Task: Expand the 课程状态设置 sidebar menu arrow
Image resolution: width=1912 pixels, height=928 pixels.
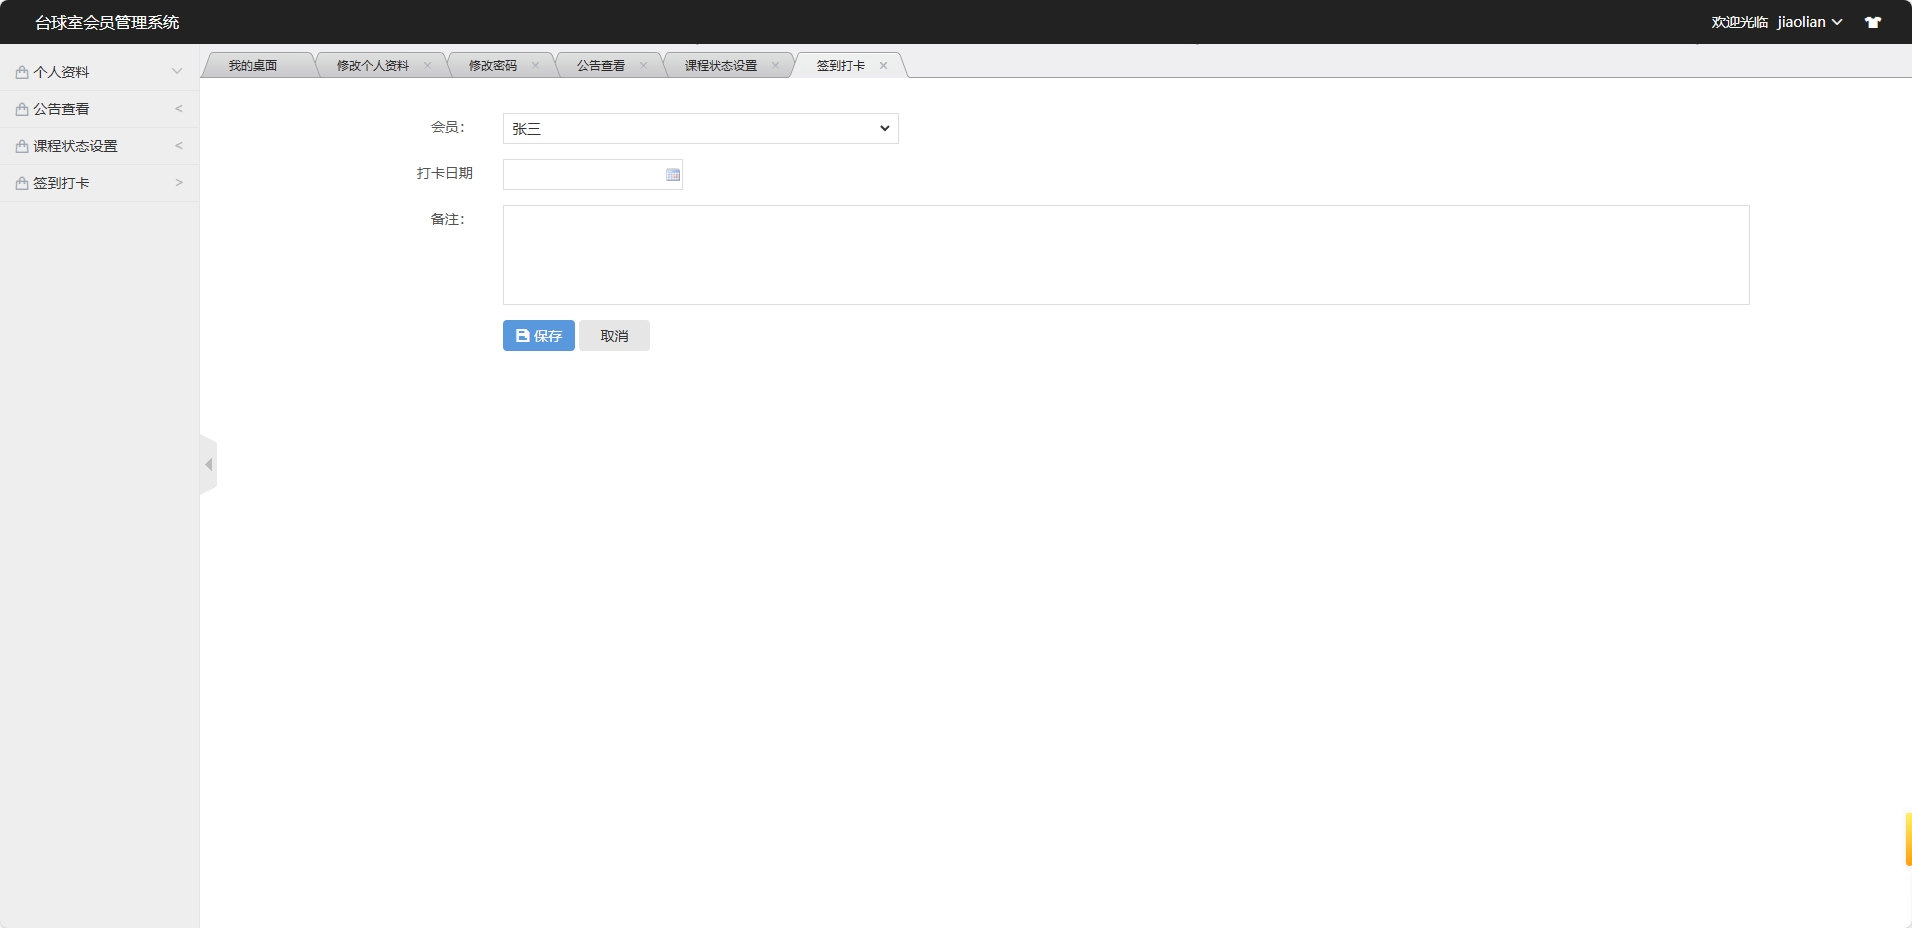Action: (x=179, y=145)
